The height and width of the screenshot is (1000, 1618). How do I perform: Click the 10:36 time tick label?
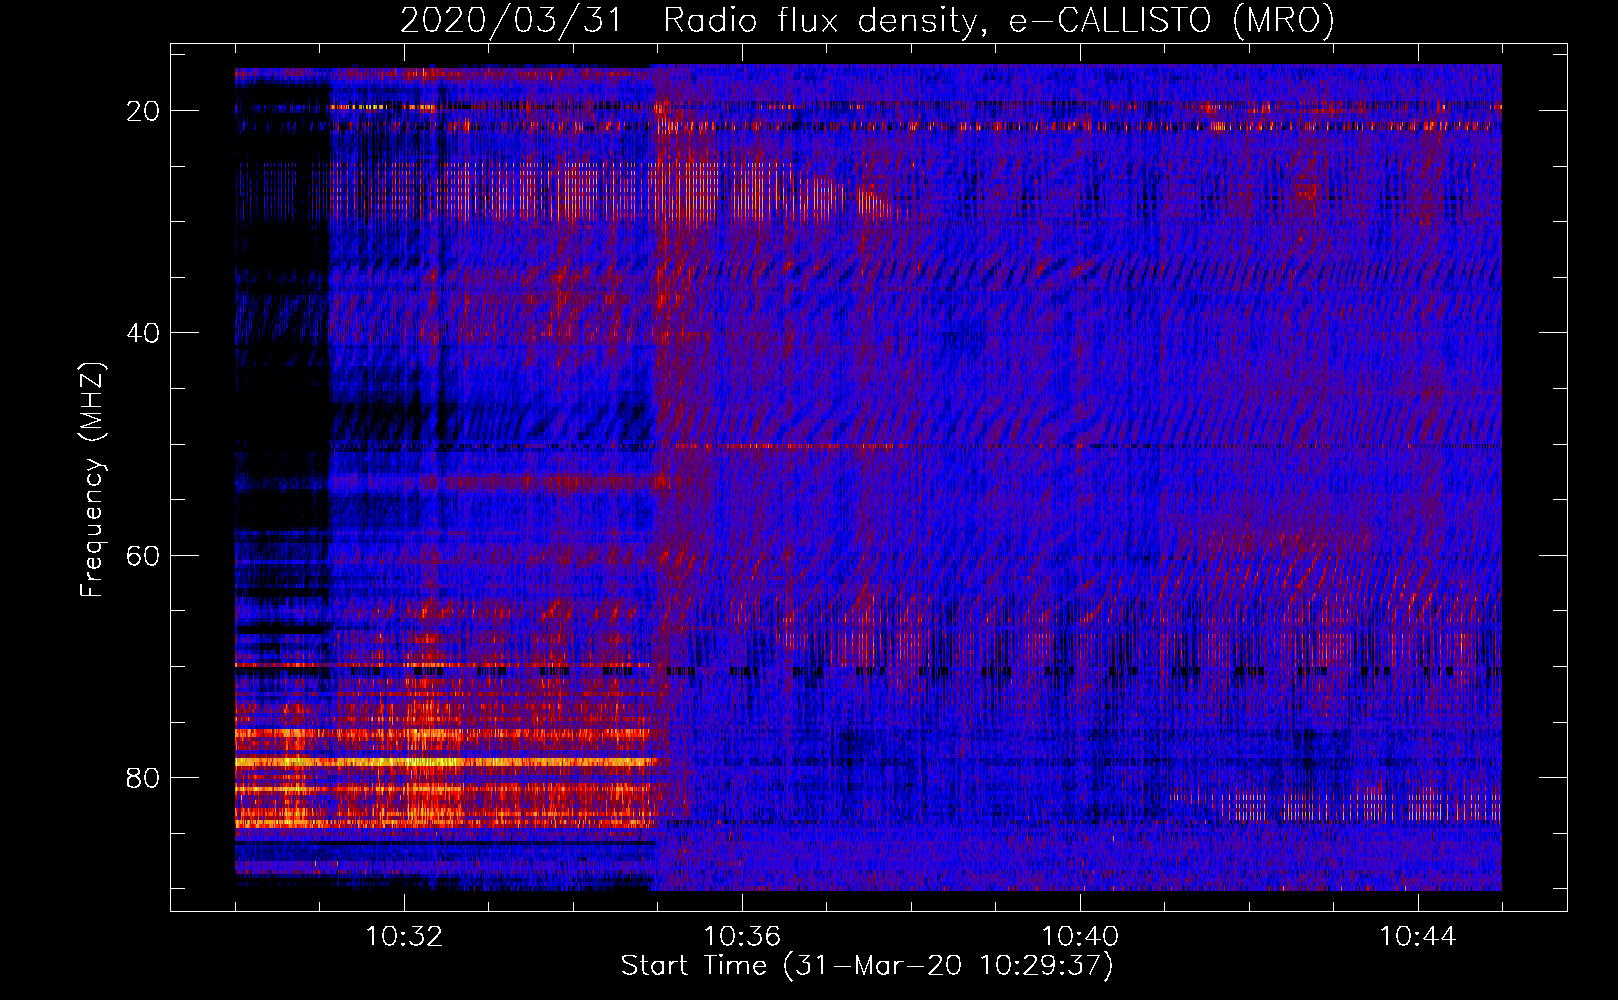coord(742,937)
